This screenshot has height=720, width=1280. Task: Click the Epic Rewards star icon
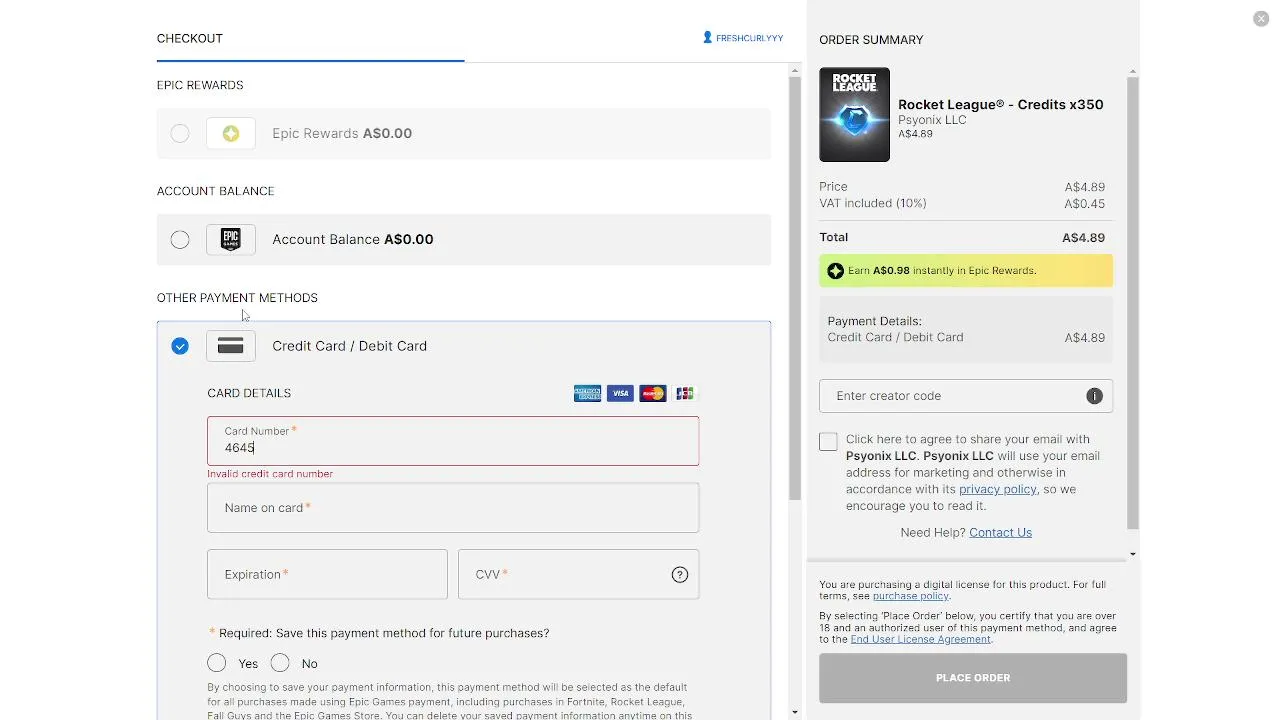click(231, 134)
